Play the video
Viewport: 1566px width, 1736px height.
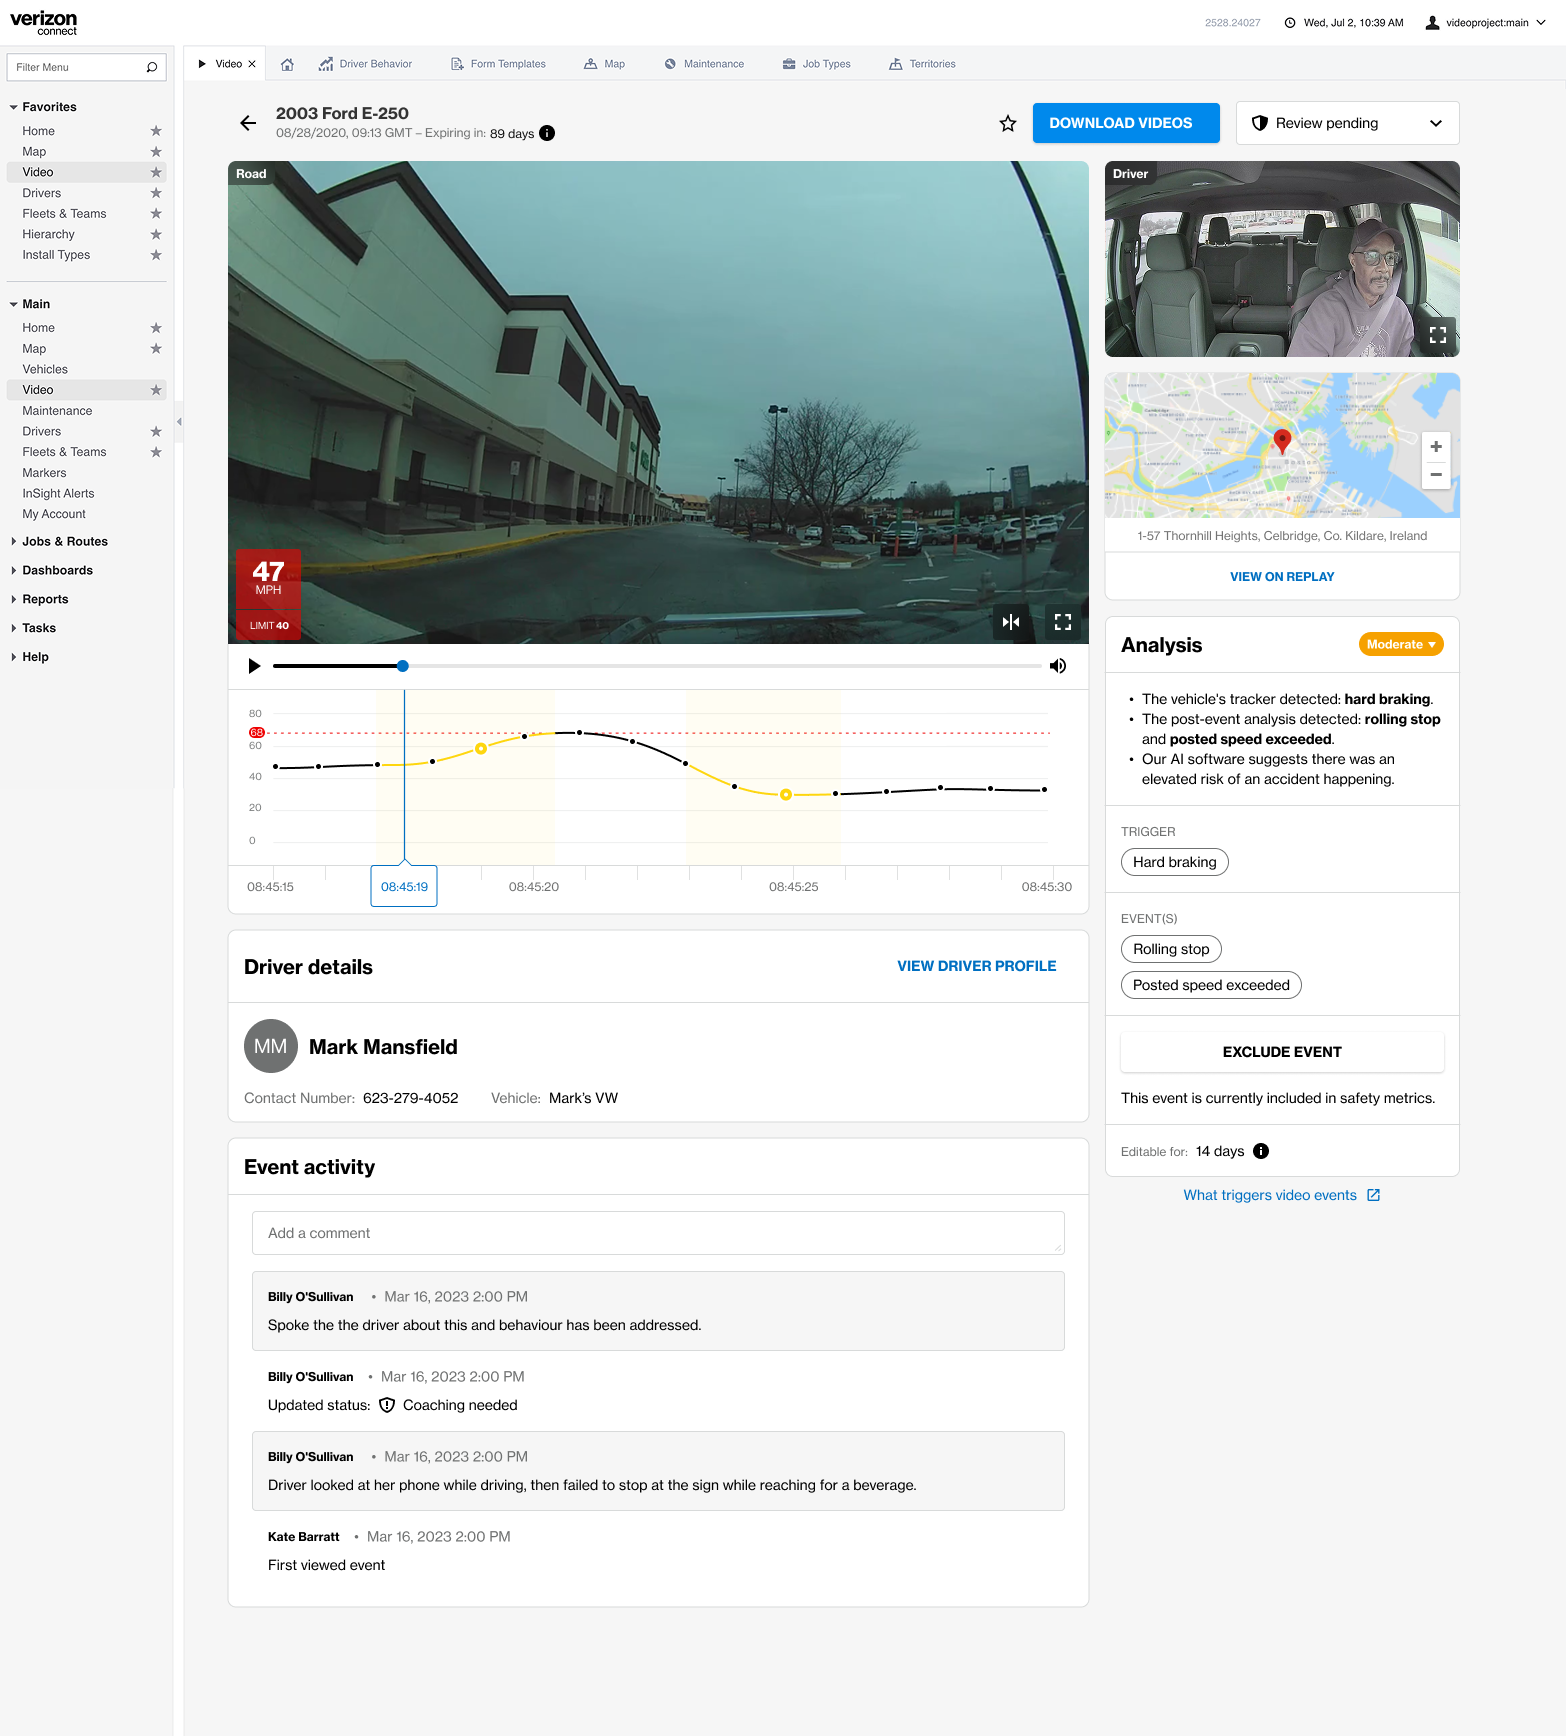254,666
